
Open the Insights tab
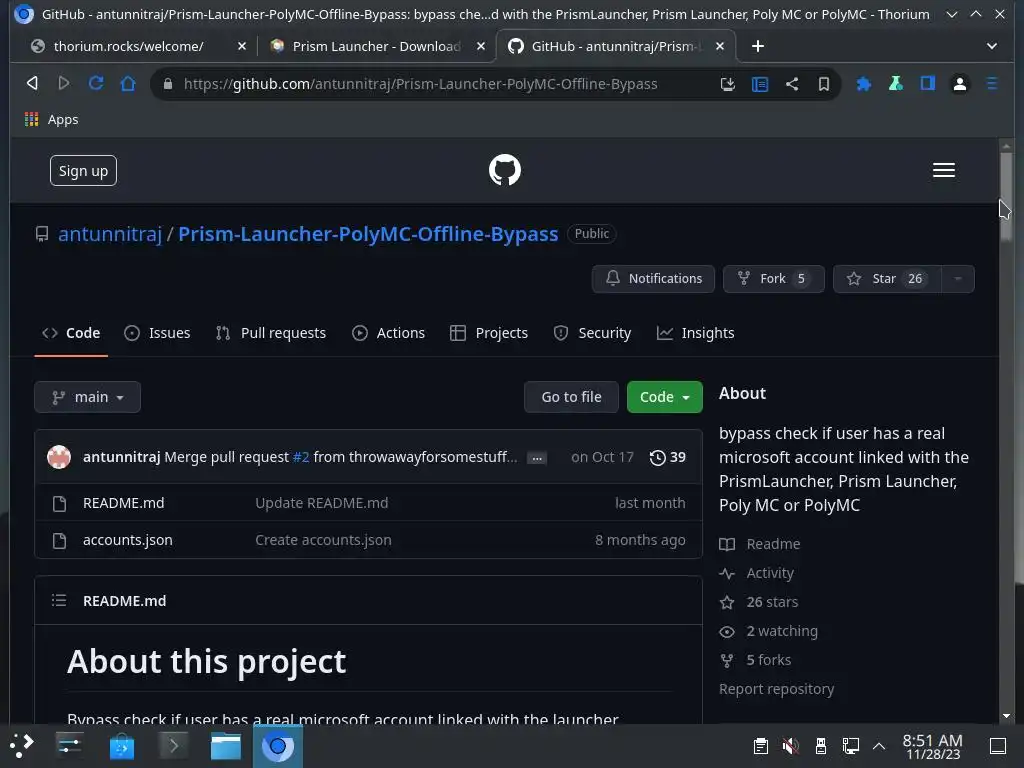click(x=696, y=333)
